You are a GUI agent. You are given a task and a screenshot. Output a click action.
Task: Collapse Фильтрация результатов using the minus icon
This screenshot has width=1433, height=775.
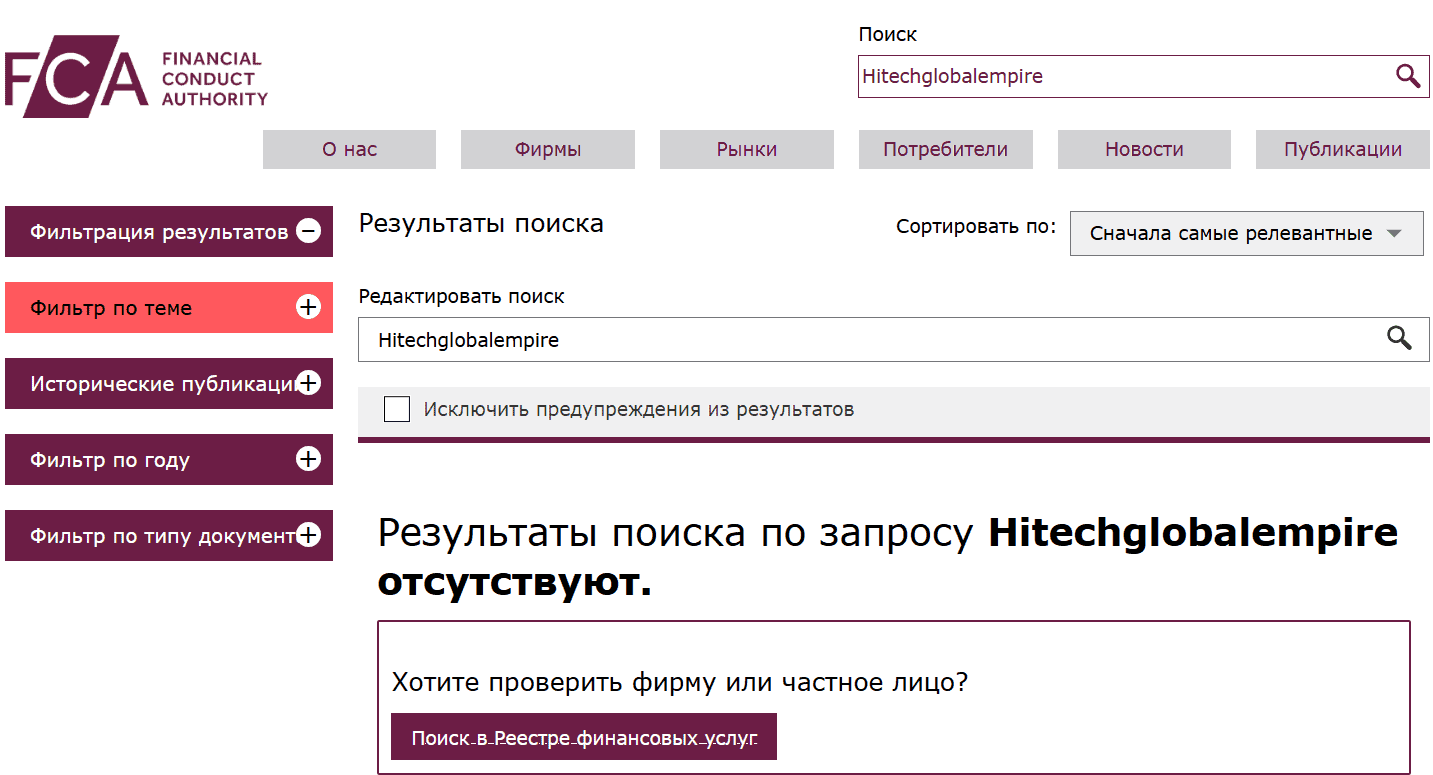tap(308, 231)
